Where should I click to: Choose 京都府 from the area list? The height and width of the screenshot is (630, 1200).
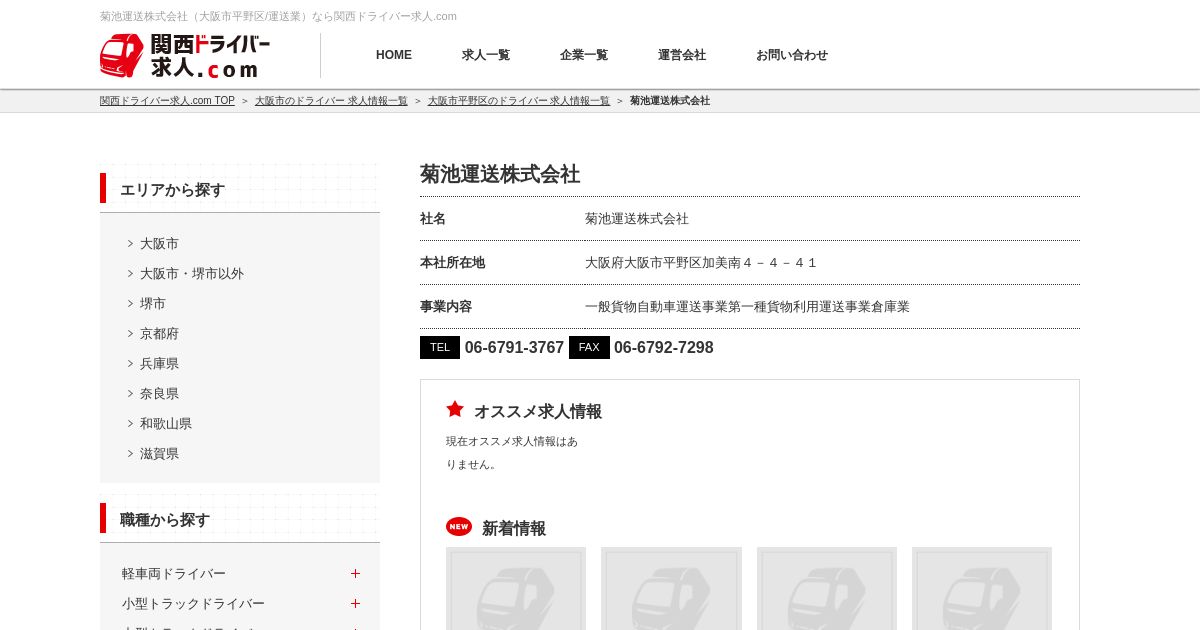[x=159, y=334]
